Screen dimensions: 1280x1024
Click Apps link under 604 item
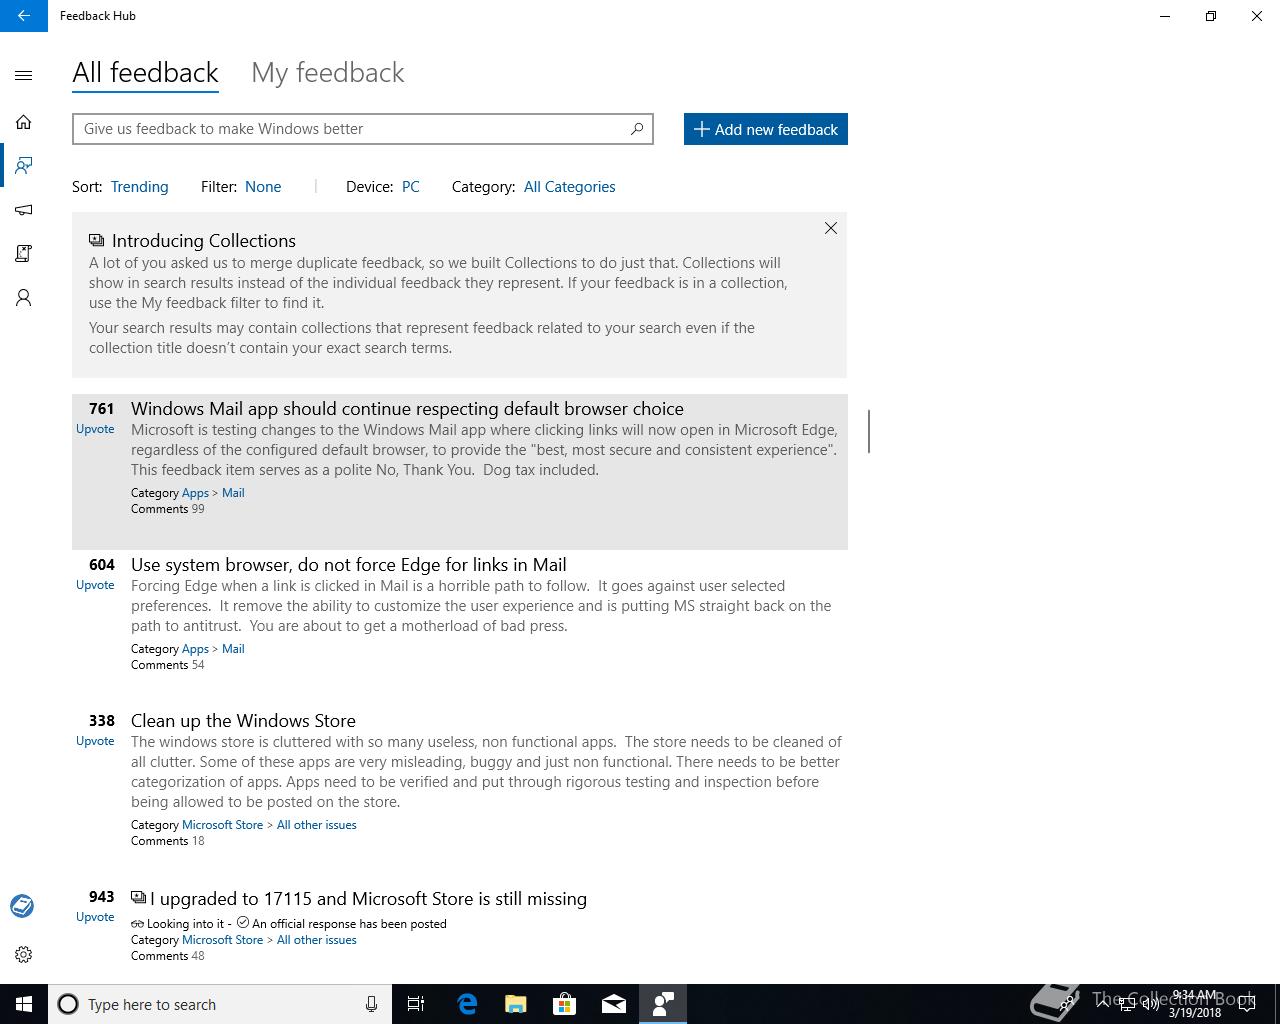pyautogui.click(x=195, y=649)
